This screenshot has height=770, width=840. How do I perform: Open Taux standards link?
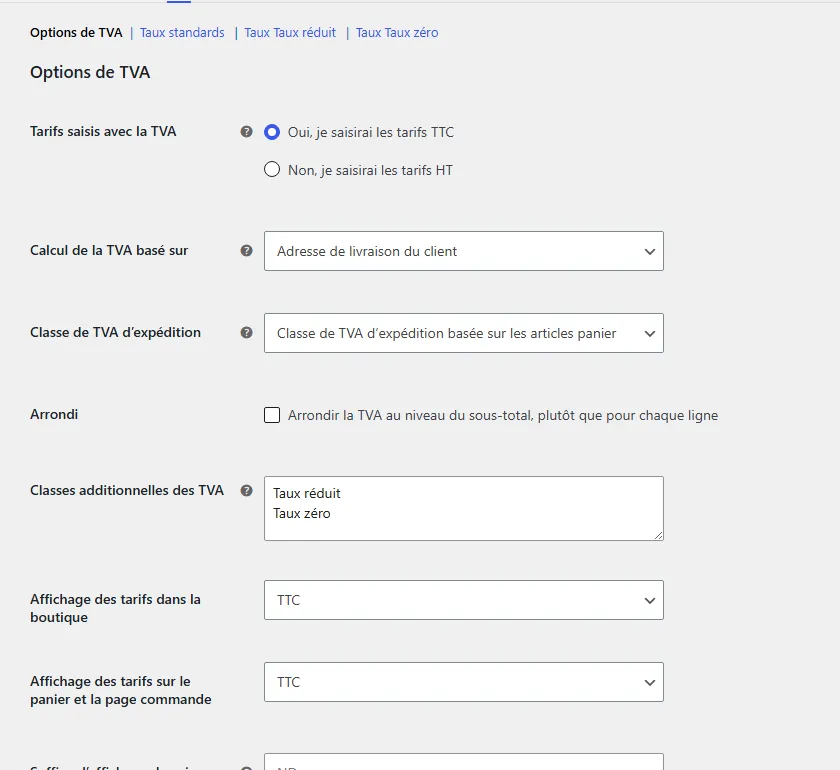(182, 33)
